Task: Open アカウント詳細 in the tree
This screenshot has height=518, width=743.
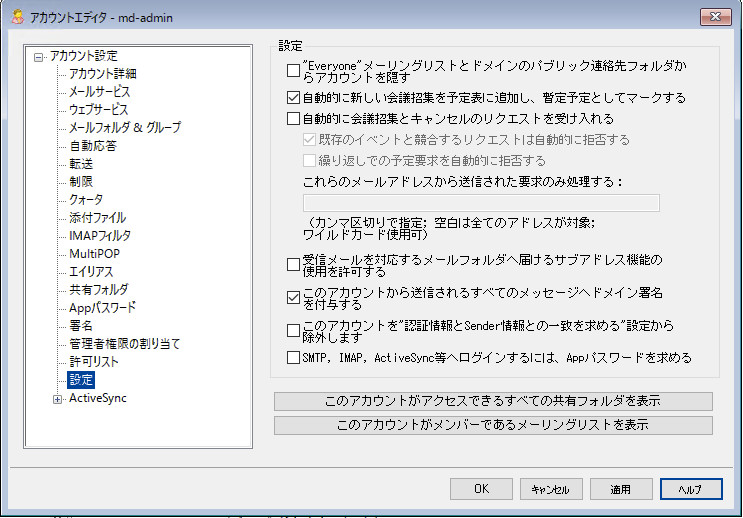Action: pyautogui.click(x=102, y=74)
